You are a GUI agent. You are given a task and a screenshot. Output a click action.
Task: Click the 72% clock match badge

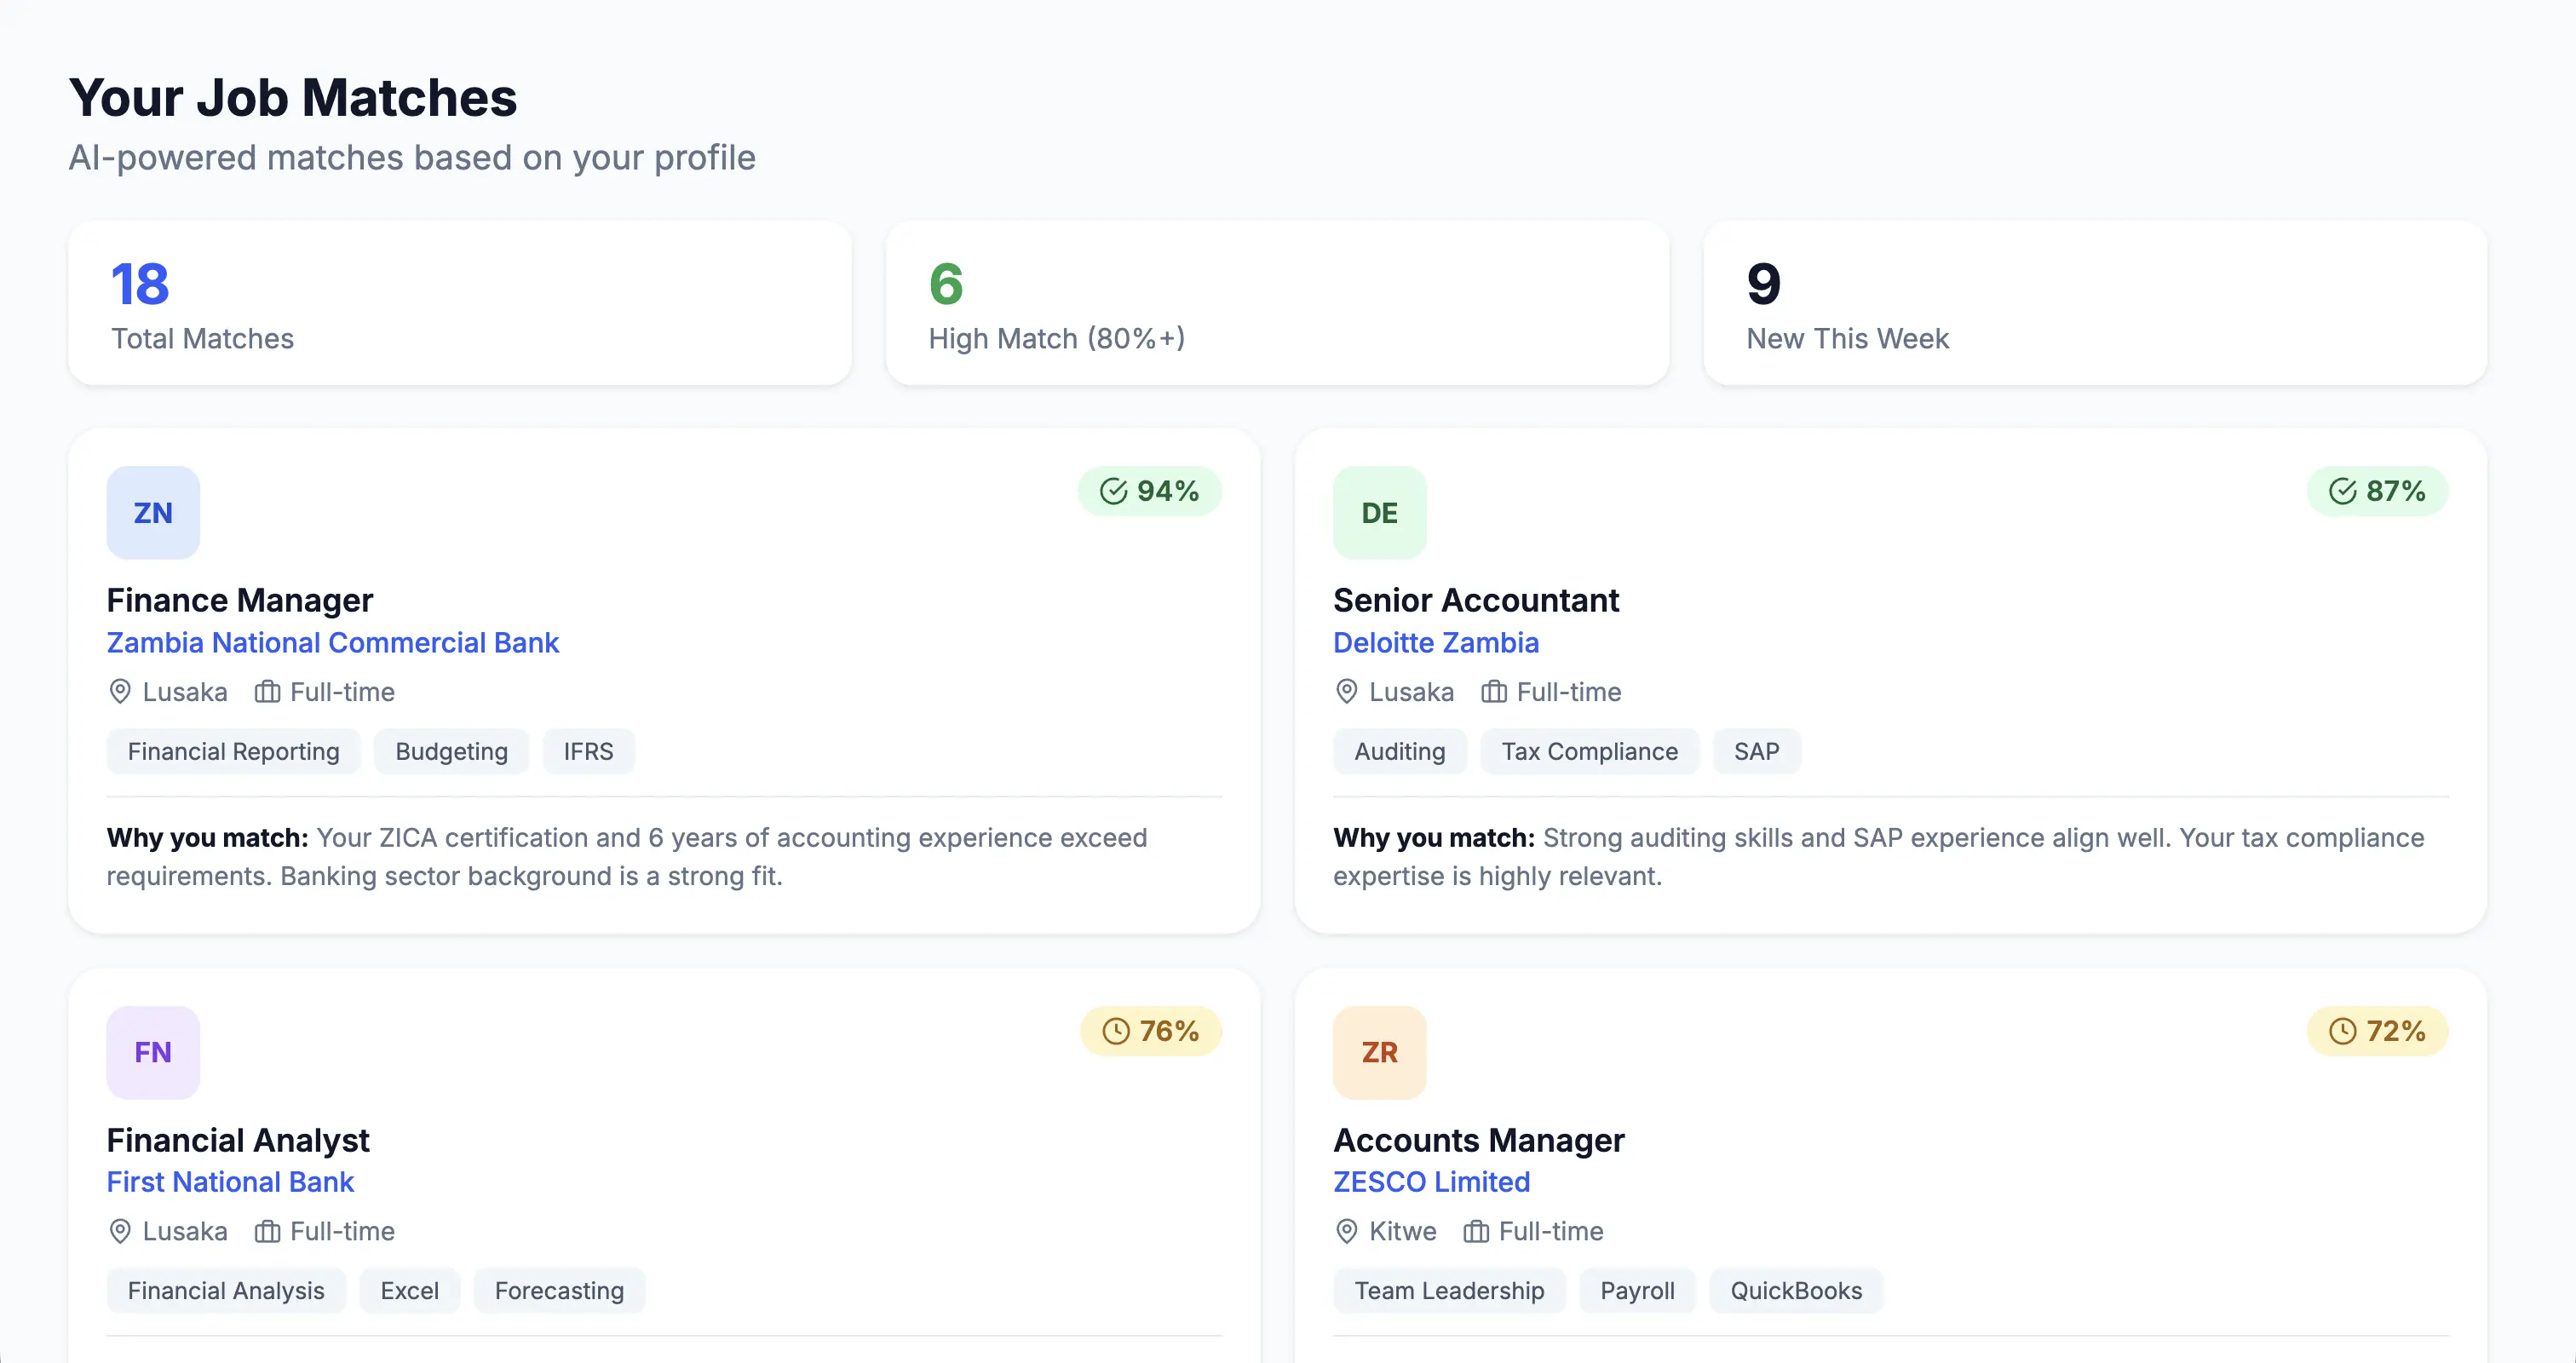click(x=2376, y=1031)
